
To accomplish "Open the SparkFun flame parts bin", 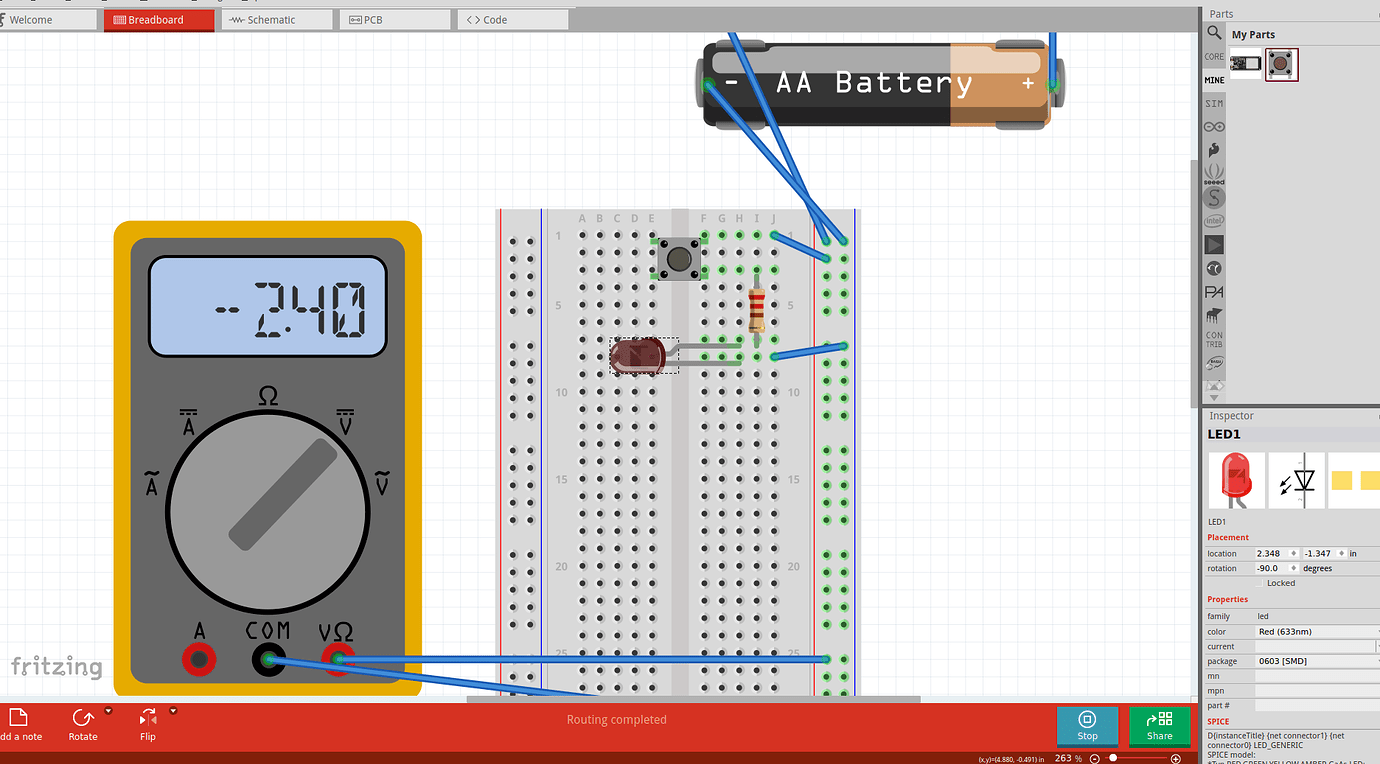I will 1214,150.
